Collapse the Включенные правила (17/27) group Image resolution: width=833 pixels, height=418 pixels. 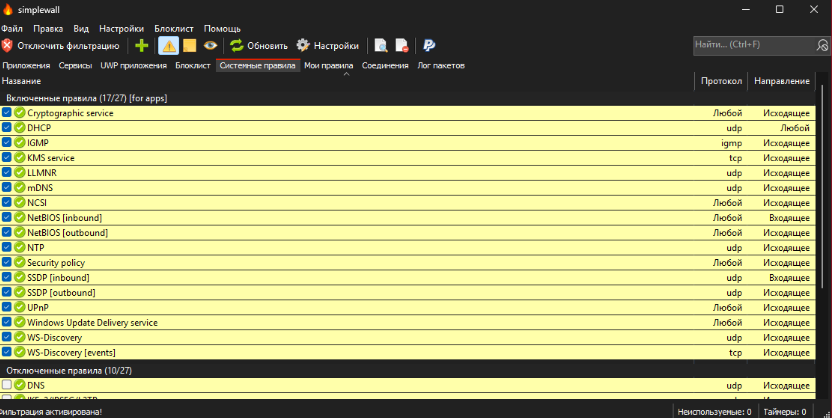(x=87, y=98)
